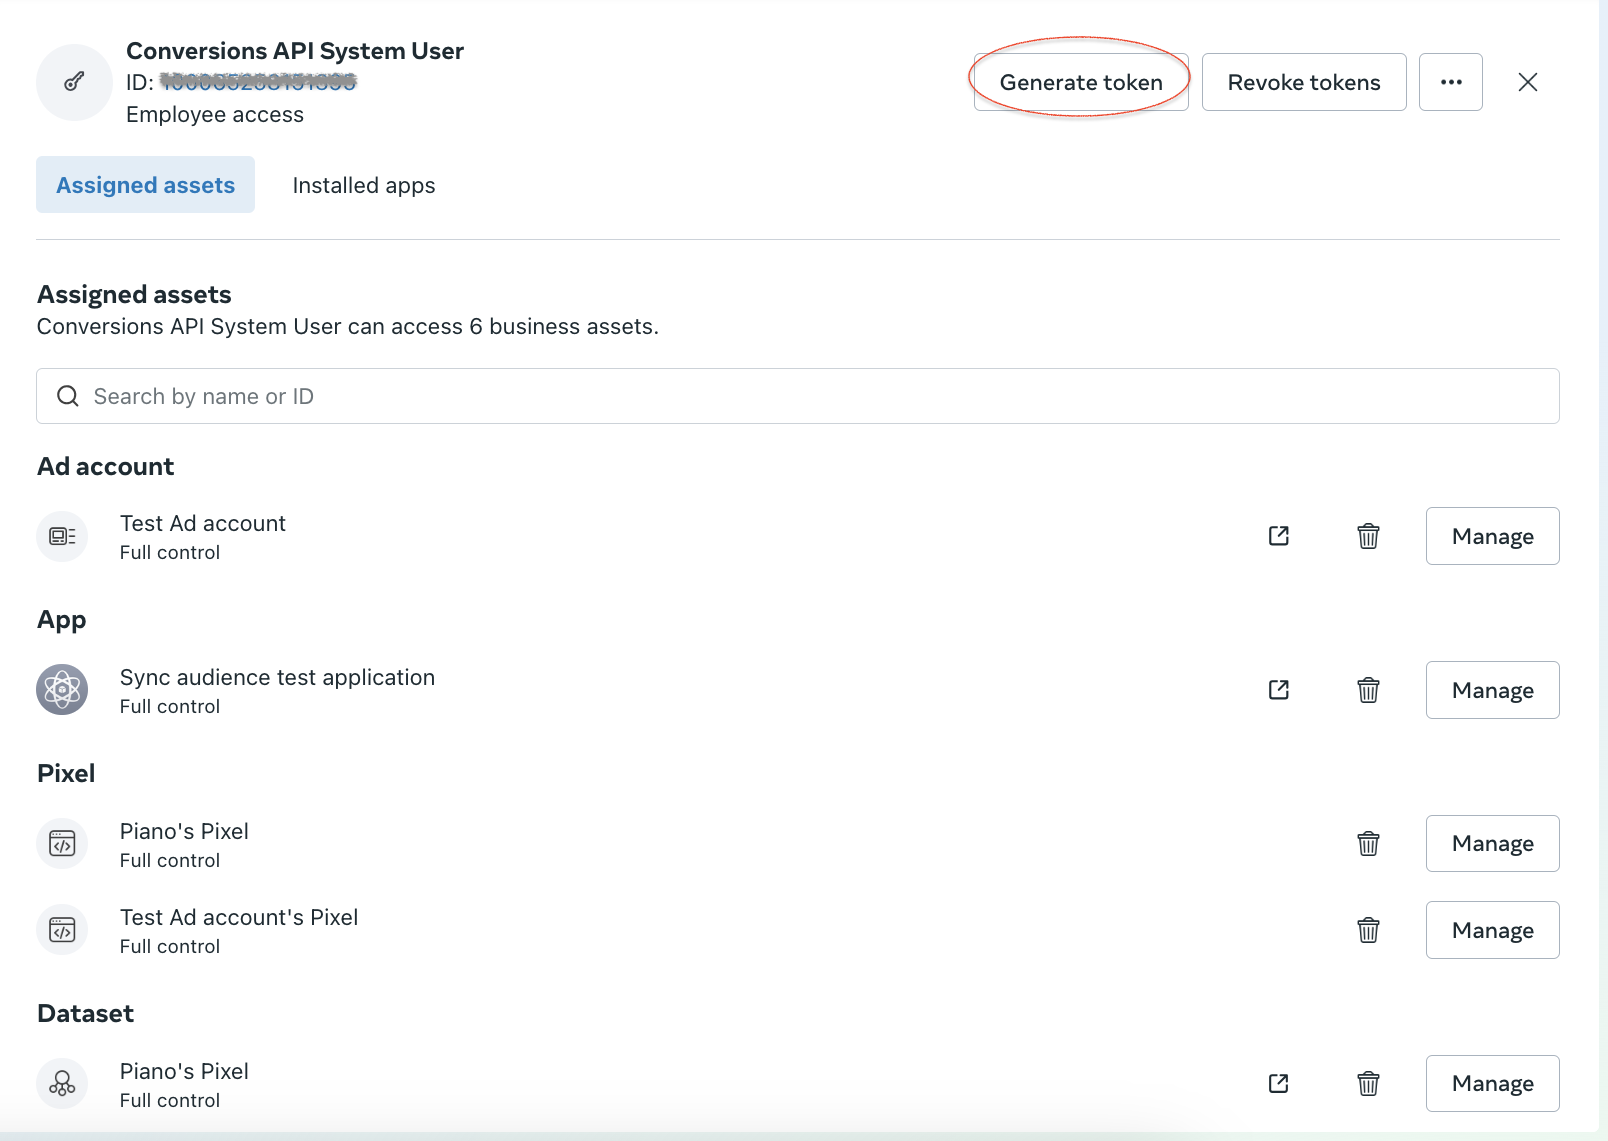
Task: Click the blurred system user ID
Action: click(258, 82)
